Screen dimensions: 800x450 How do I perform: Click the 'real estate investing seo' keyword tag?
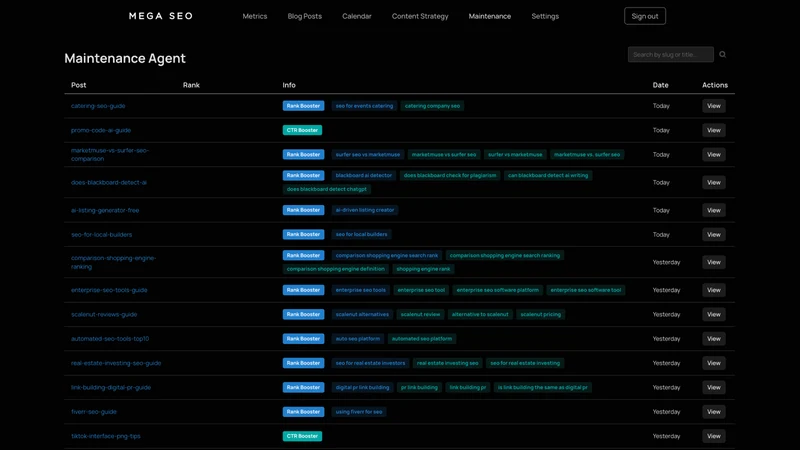point(447,363)
